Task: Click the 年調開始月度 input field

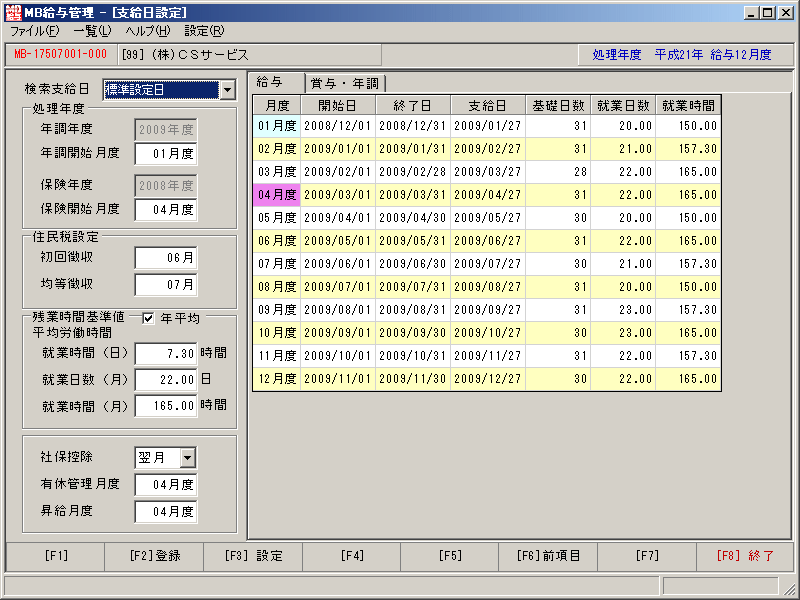Action: [x=166, y=154]
